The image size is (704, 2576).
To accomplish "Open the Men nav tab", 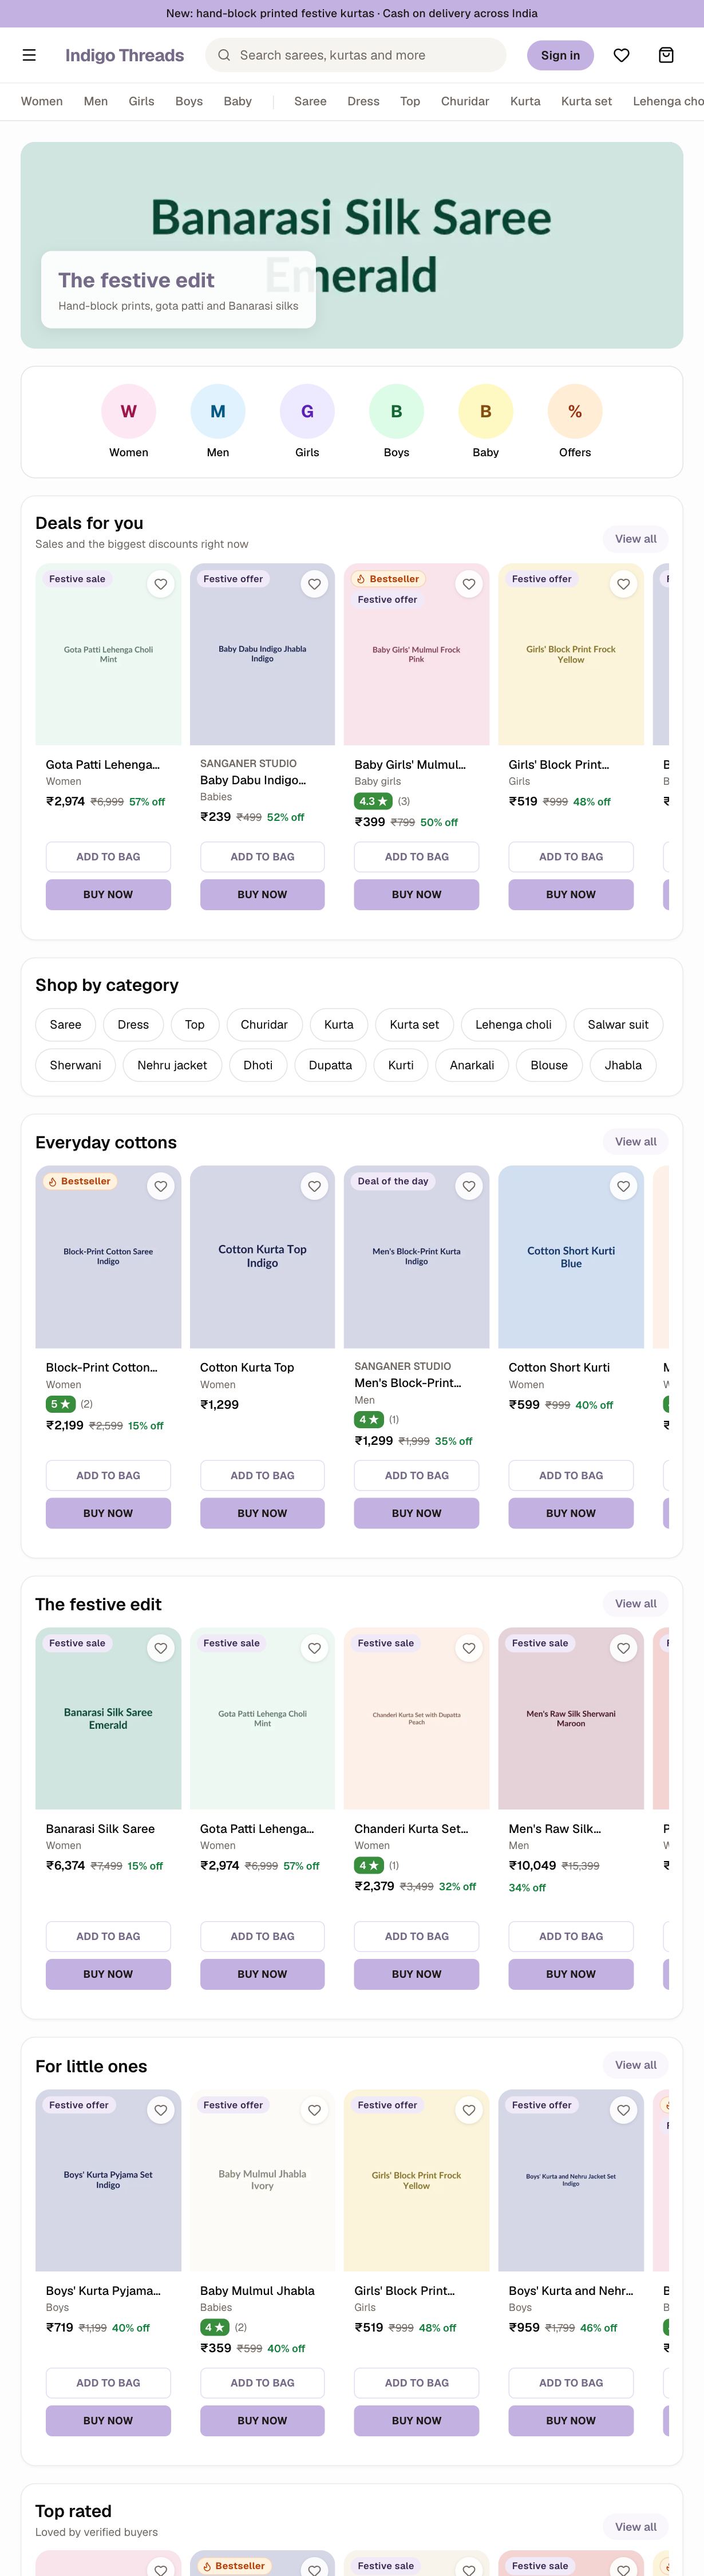I will point(96,101).
